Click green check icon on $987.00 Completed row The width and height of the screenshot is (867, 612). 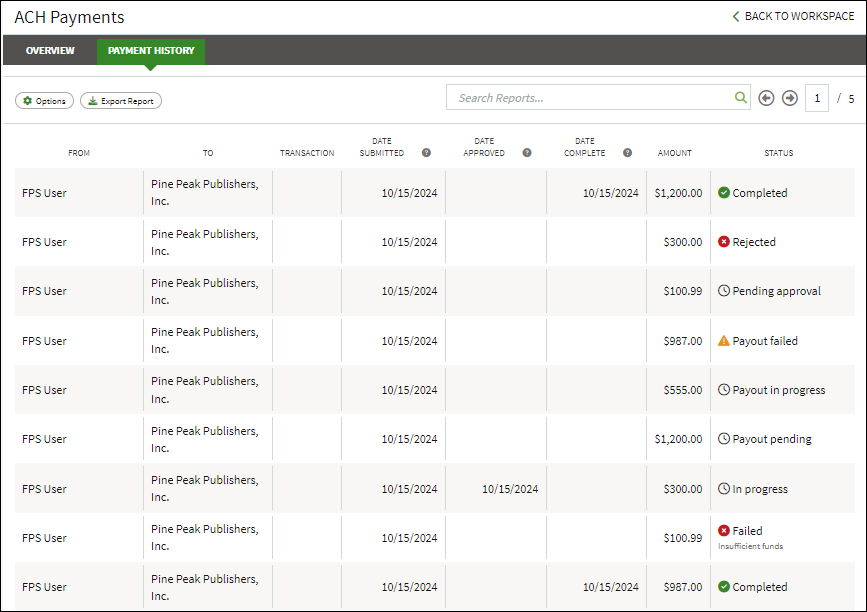(x=723, y=587)
